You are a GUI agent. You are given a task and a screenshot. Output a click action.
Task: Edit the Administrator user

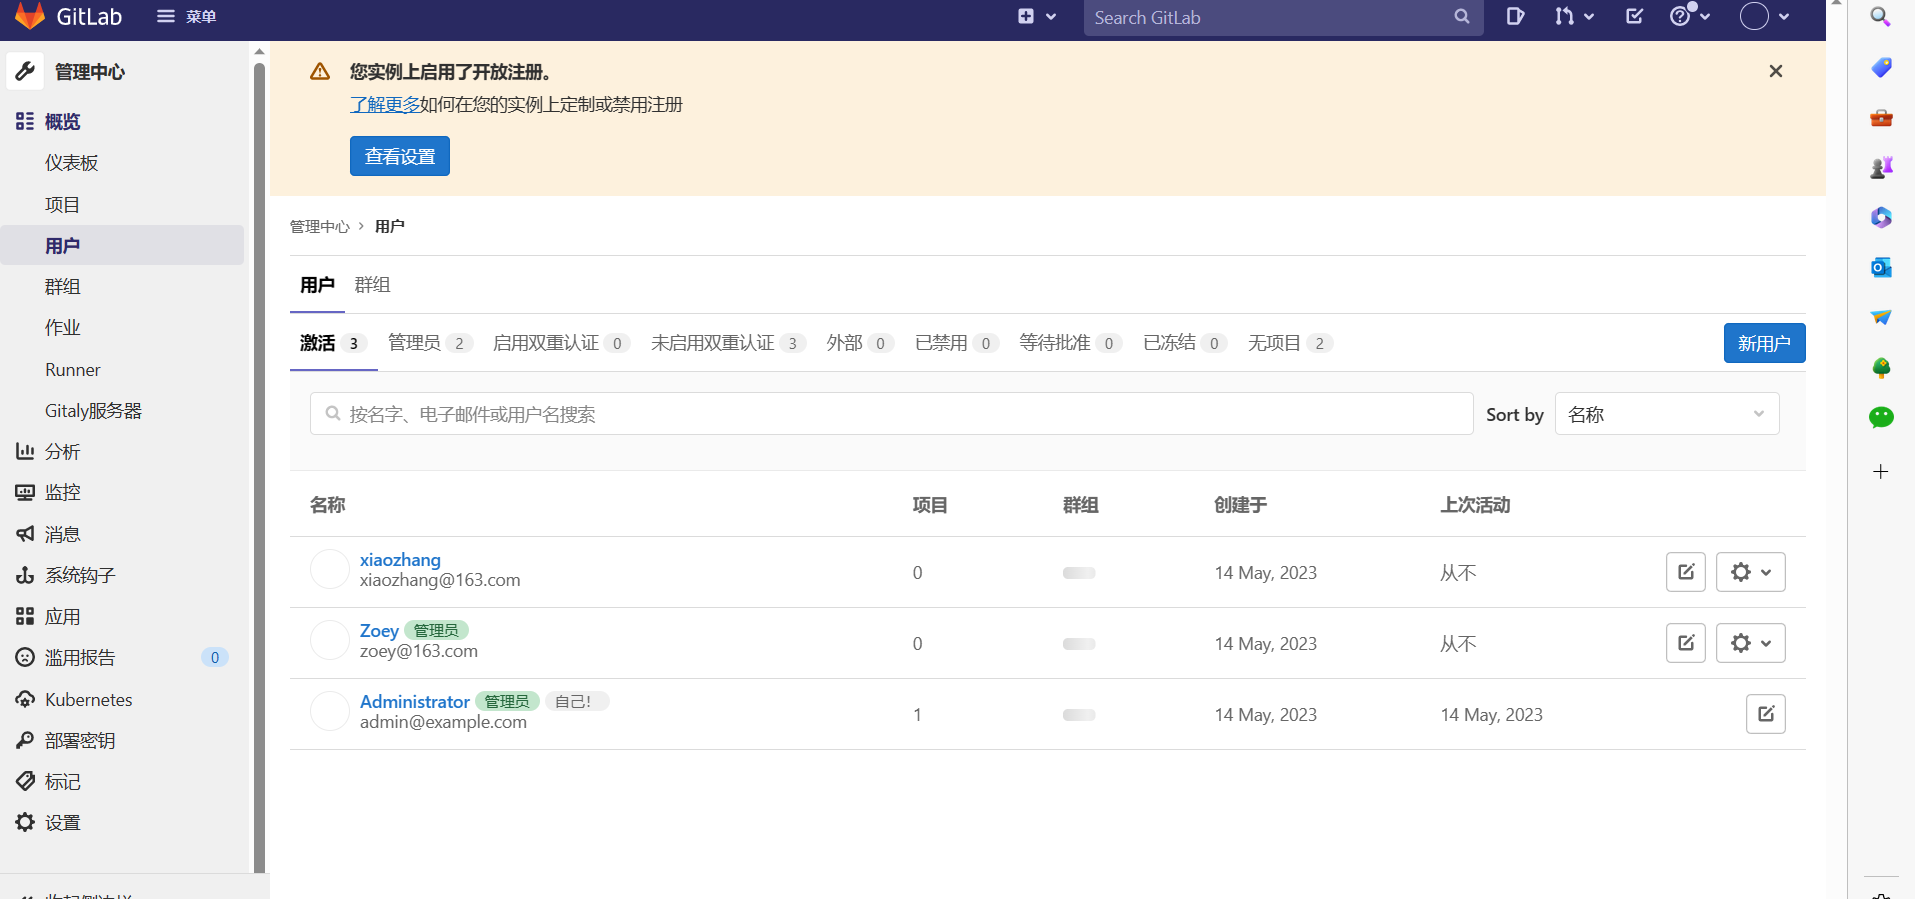click(x=1766, y=714)
